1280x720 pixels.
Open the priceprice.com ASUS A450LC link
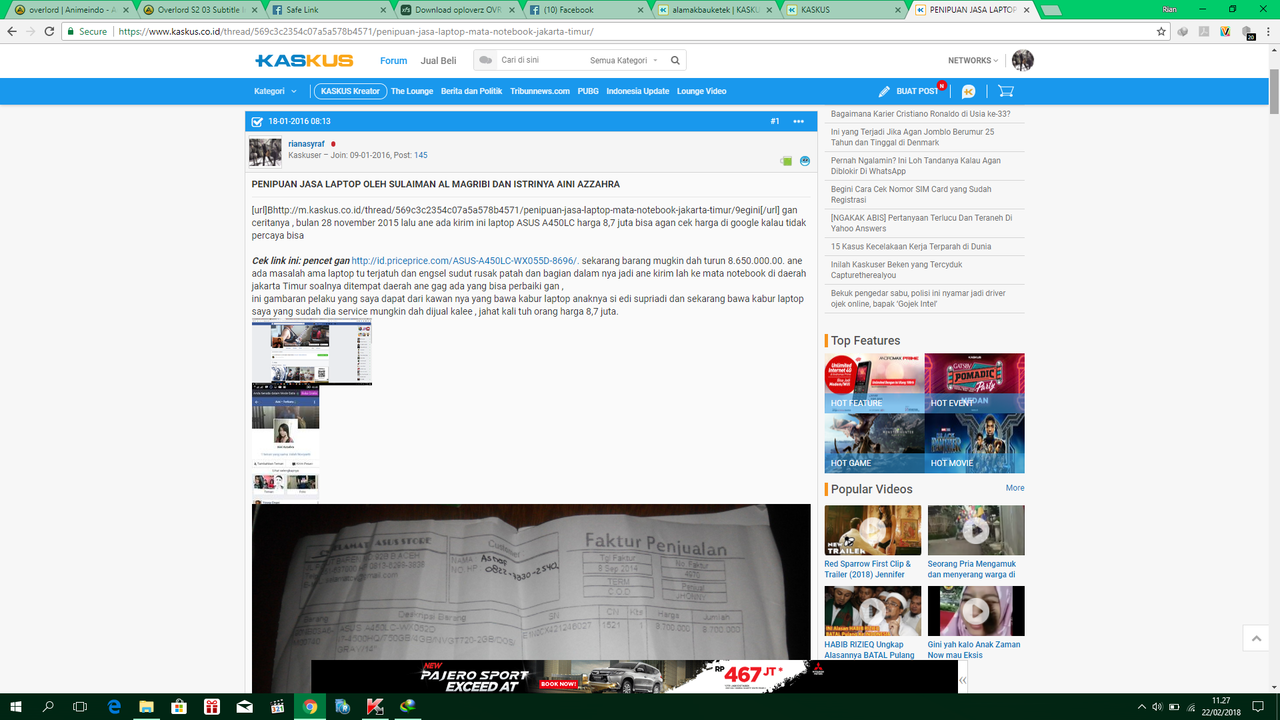[465, 260]
